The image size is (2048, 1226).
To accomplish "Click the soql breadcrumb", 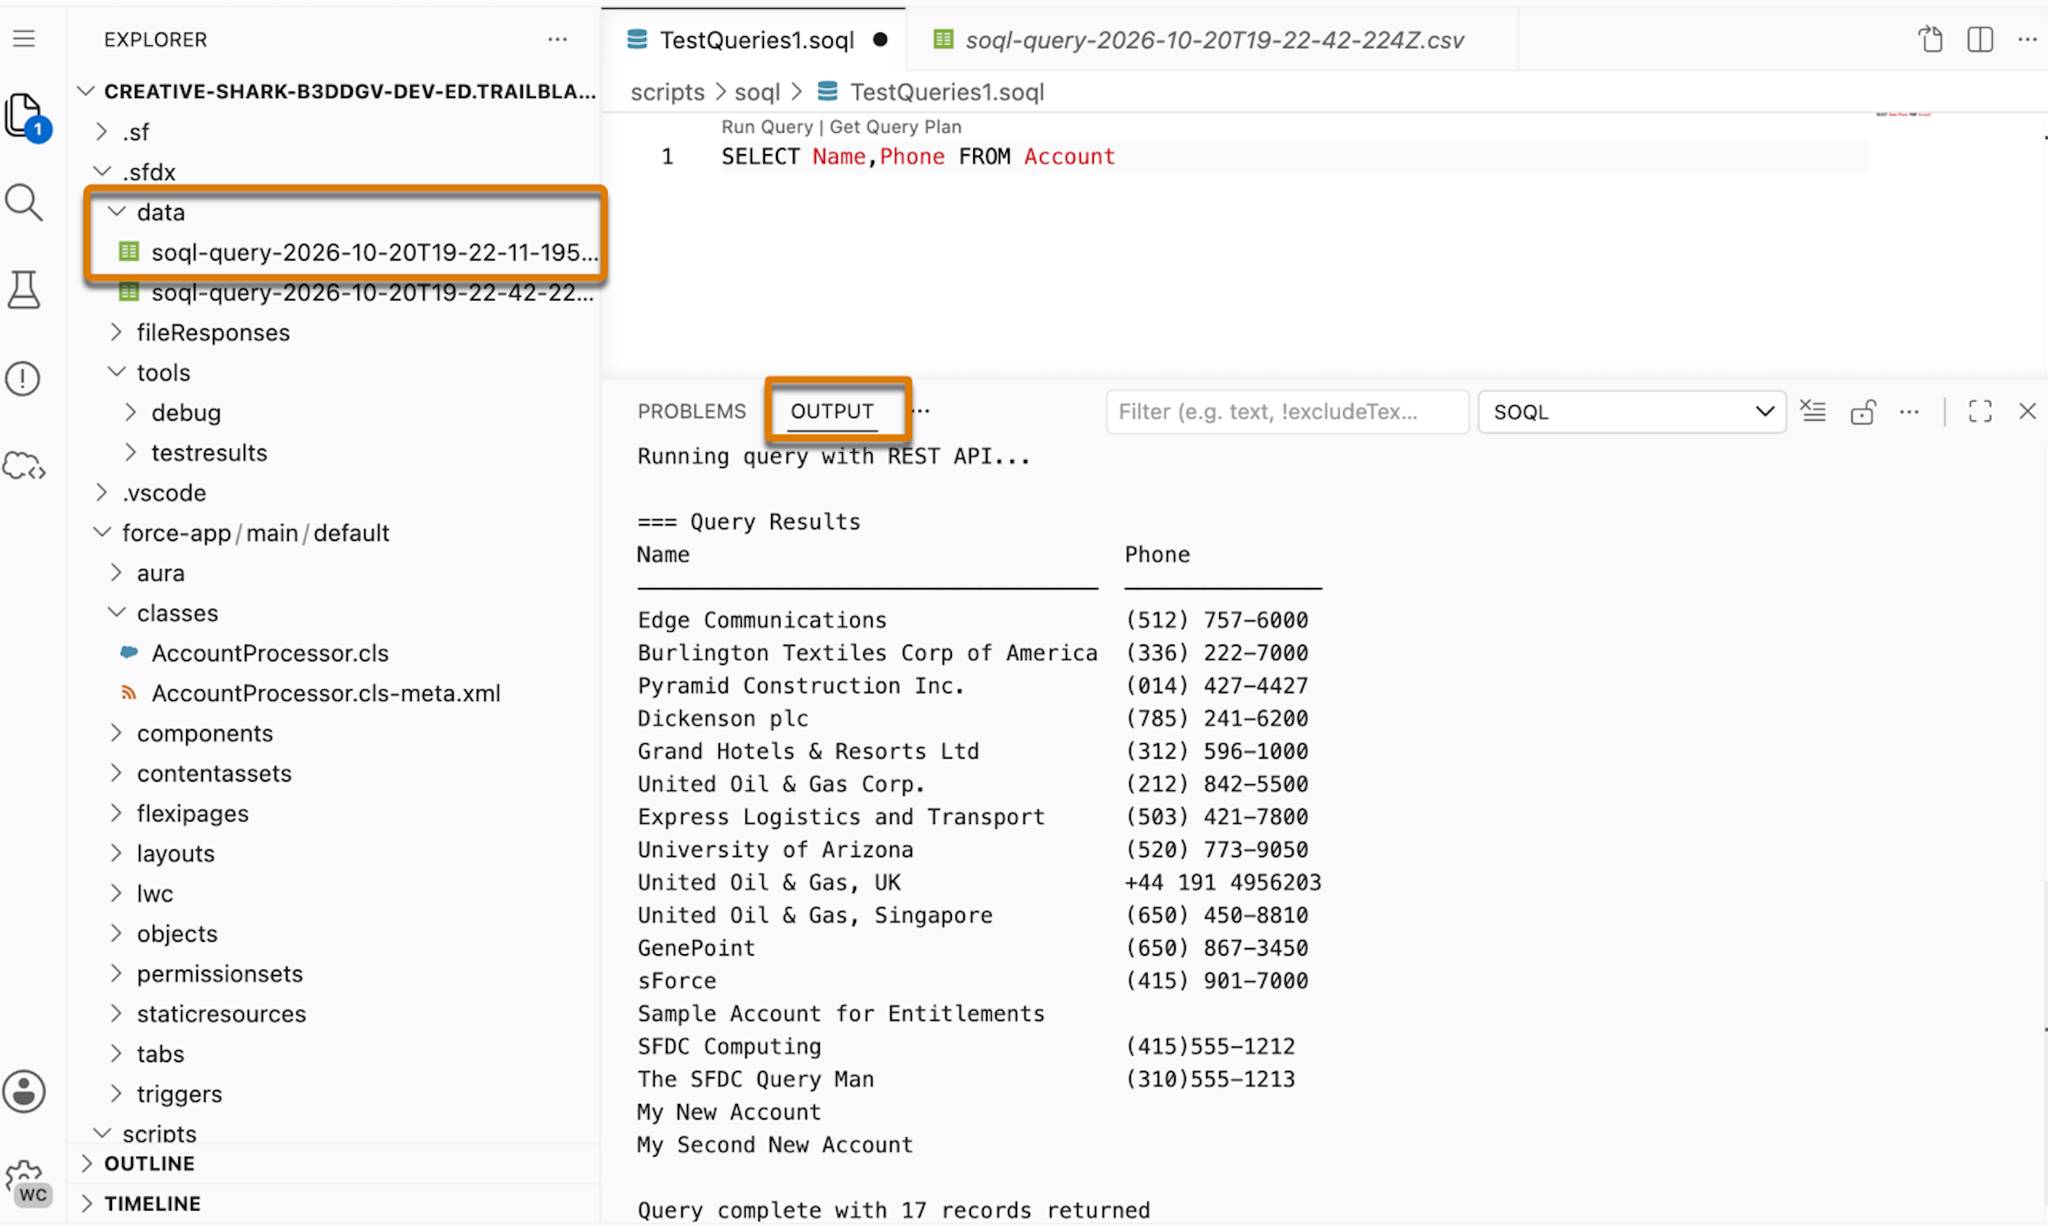I will pos(757,92).
